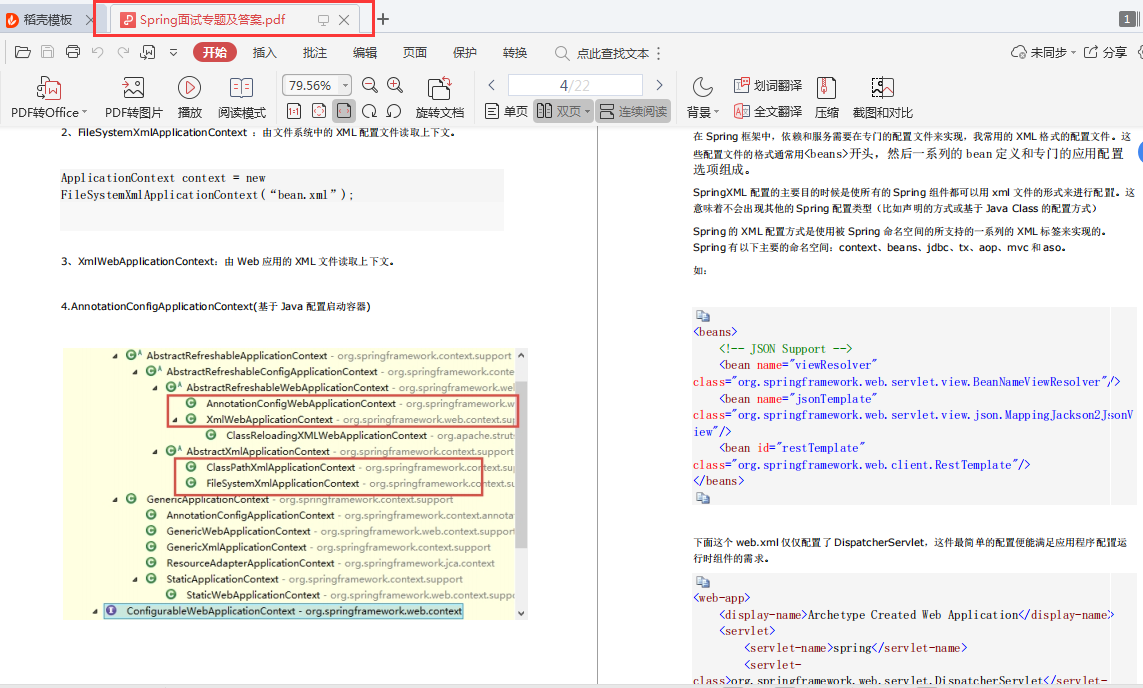
Task: Open the 插入 ribbon tab
Action: [x=265, y=52]
